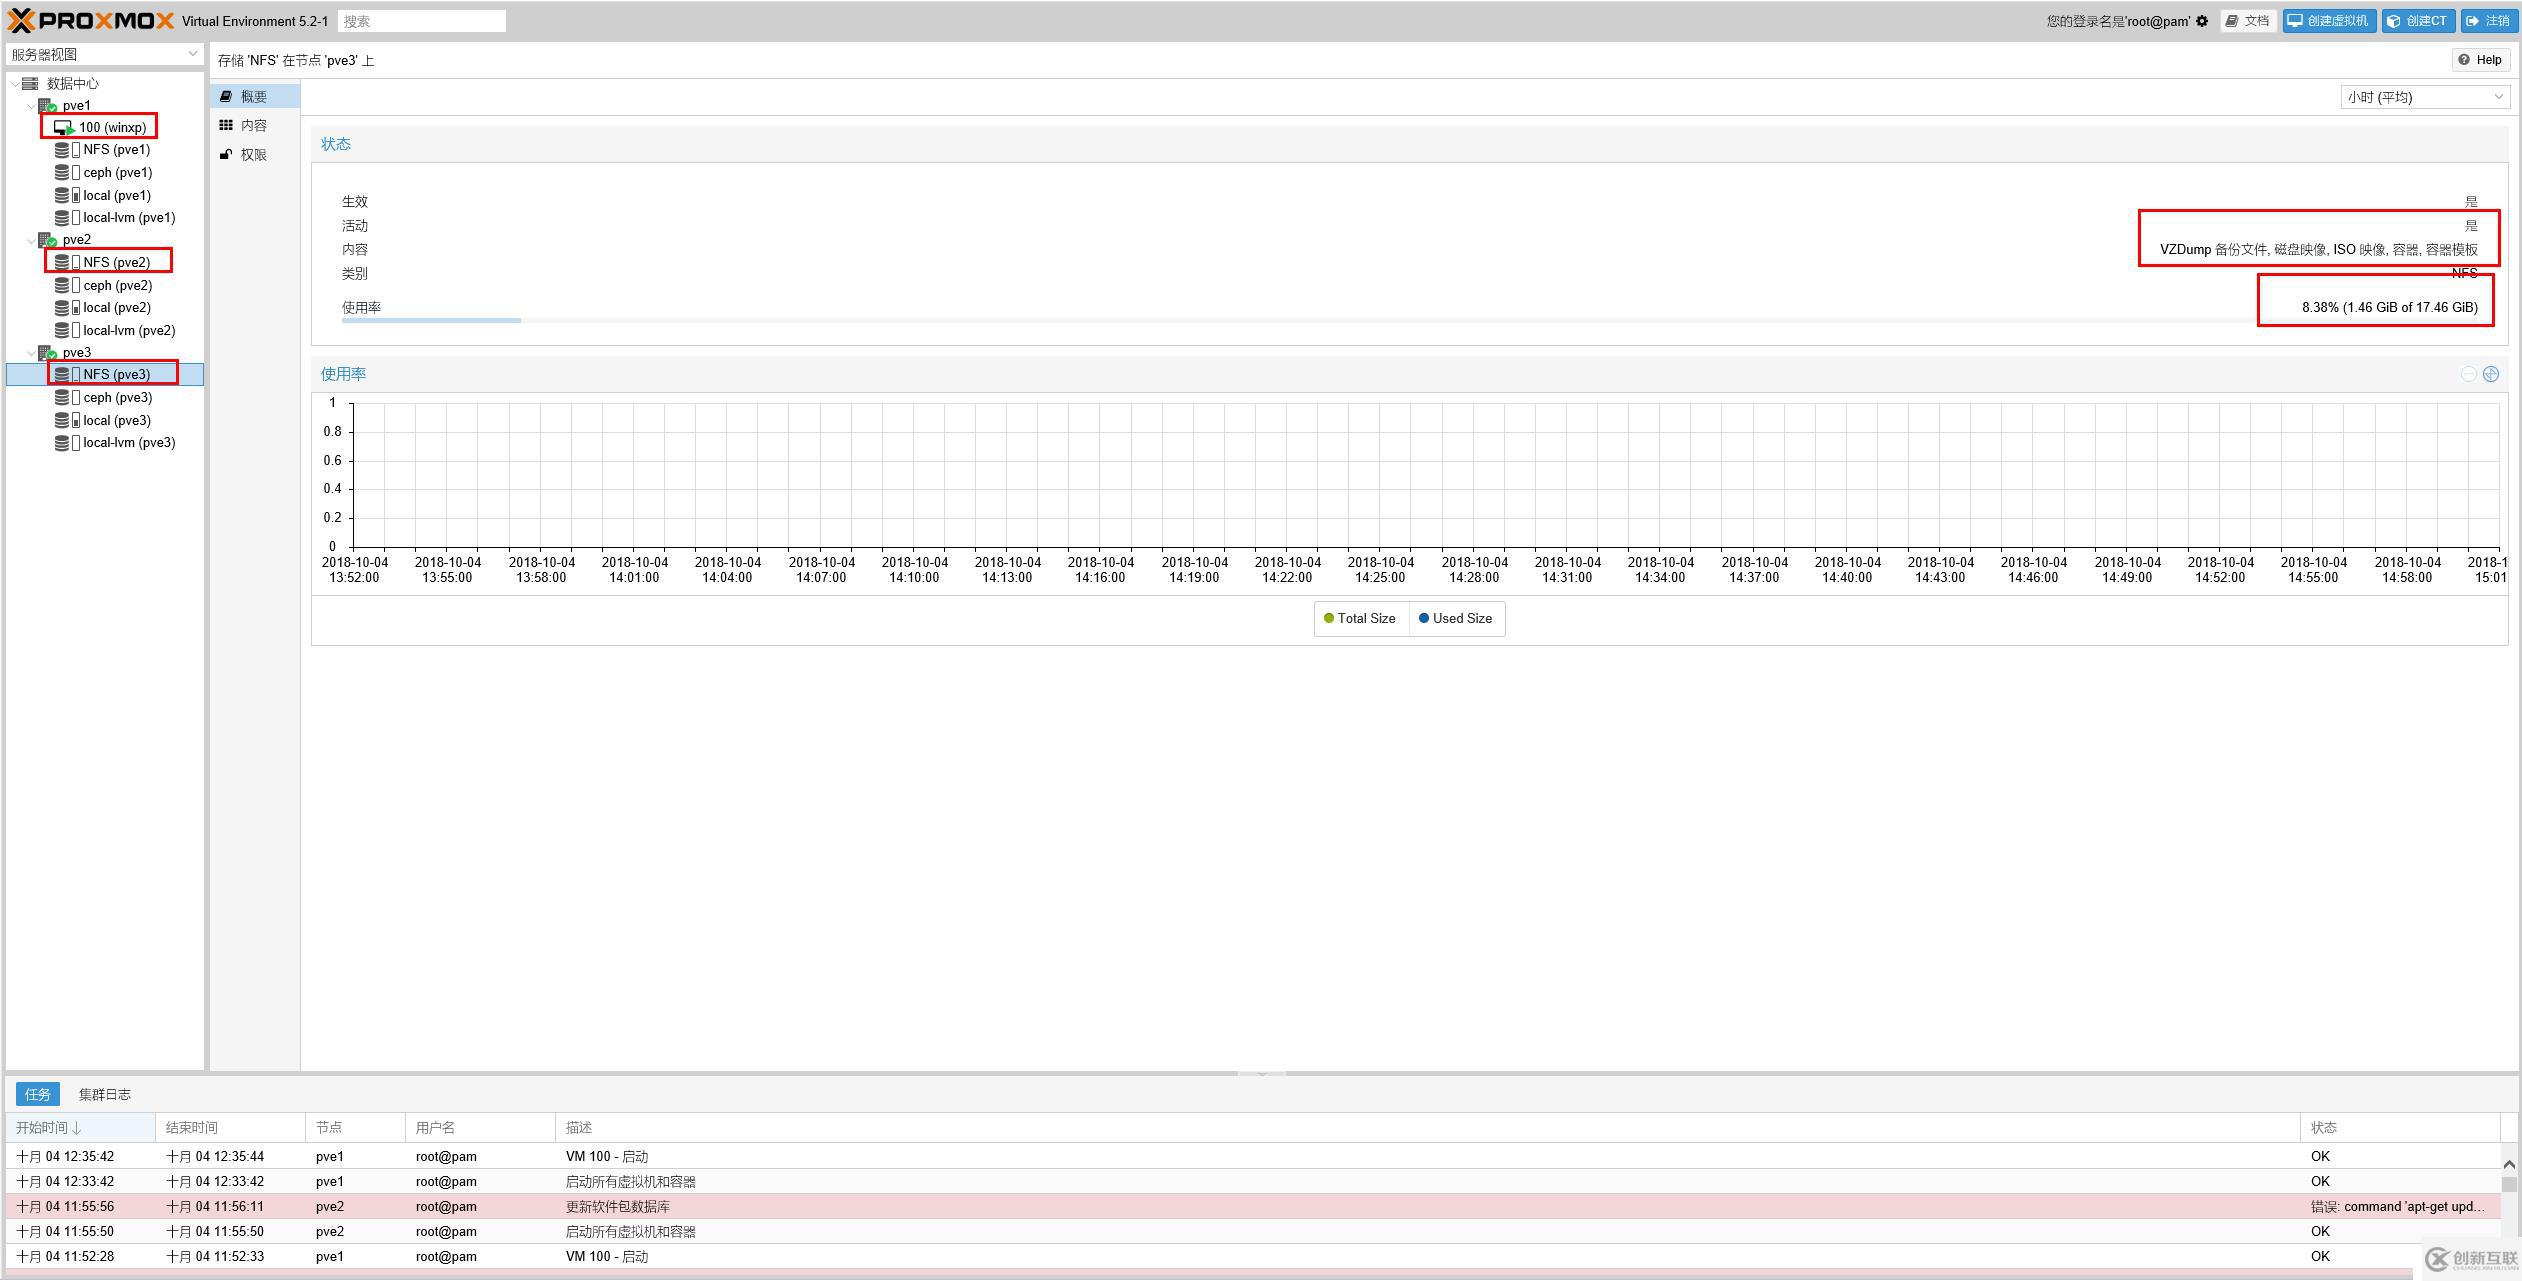Toggle the Used Size legend item

click(x=1455, y=619)
